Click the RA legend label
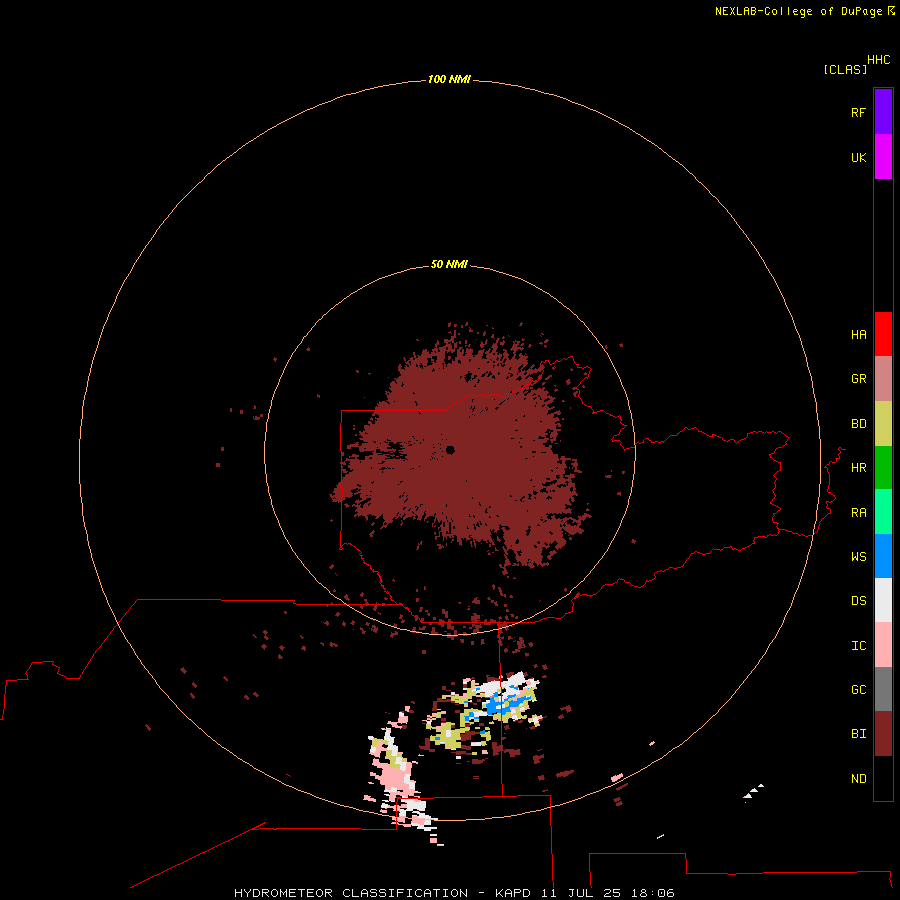 click(858, 513)
